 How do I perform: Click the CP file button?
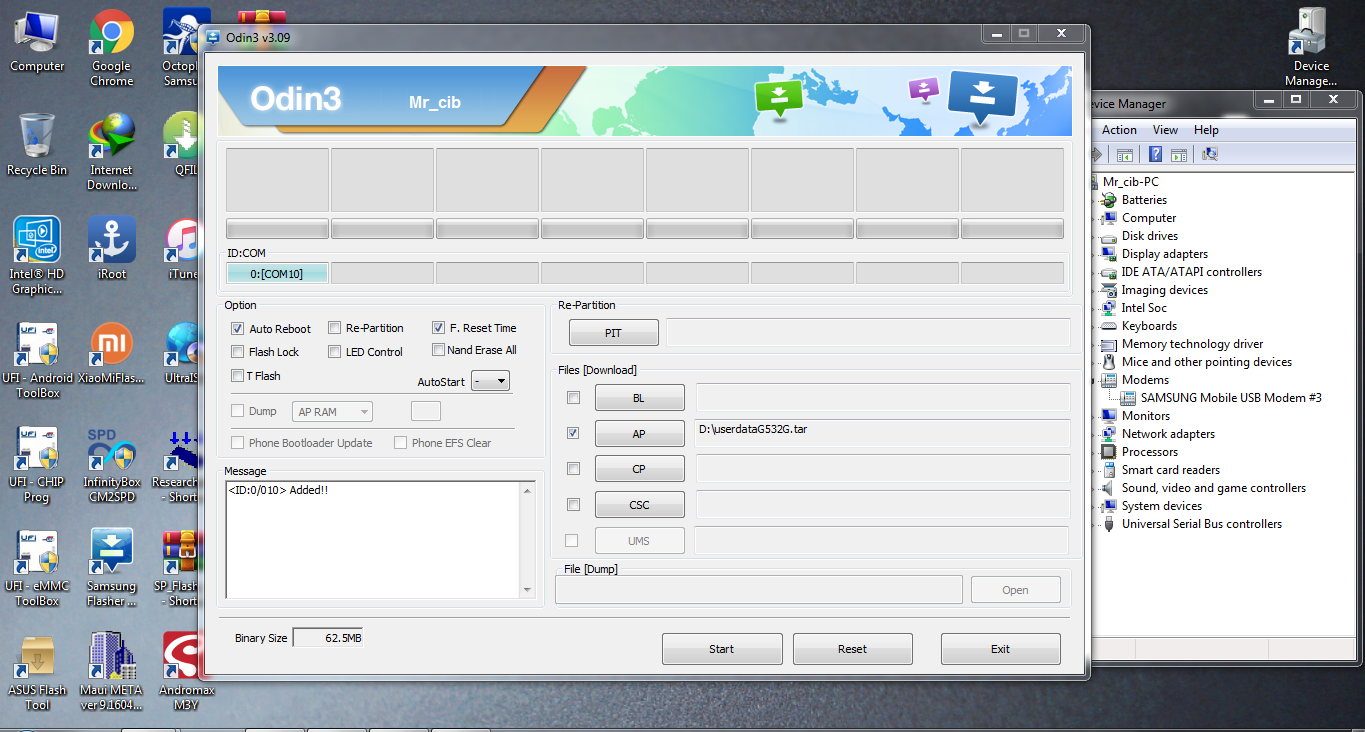(x=639, y=469)
